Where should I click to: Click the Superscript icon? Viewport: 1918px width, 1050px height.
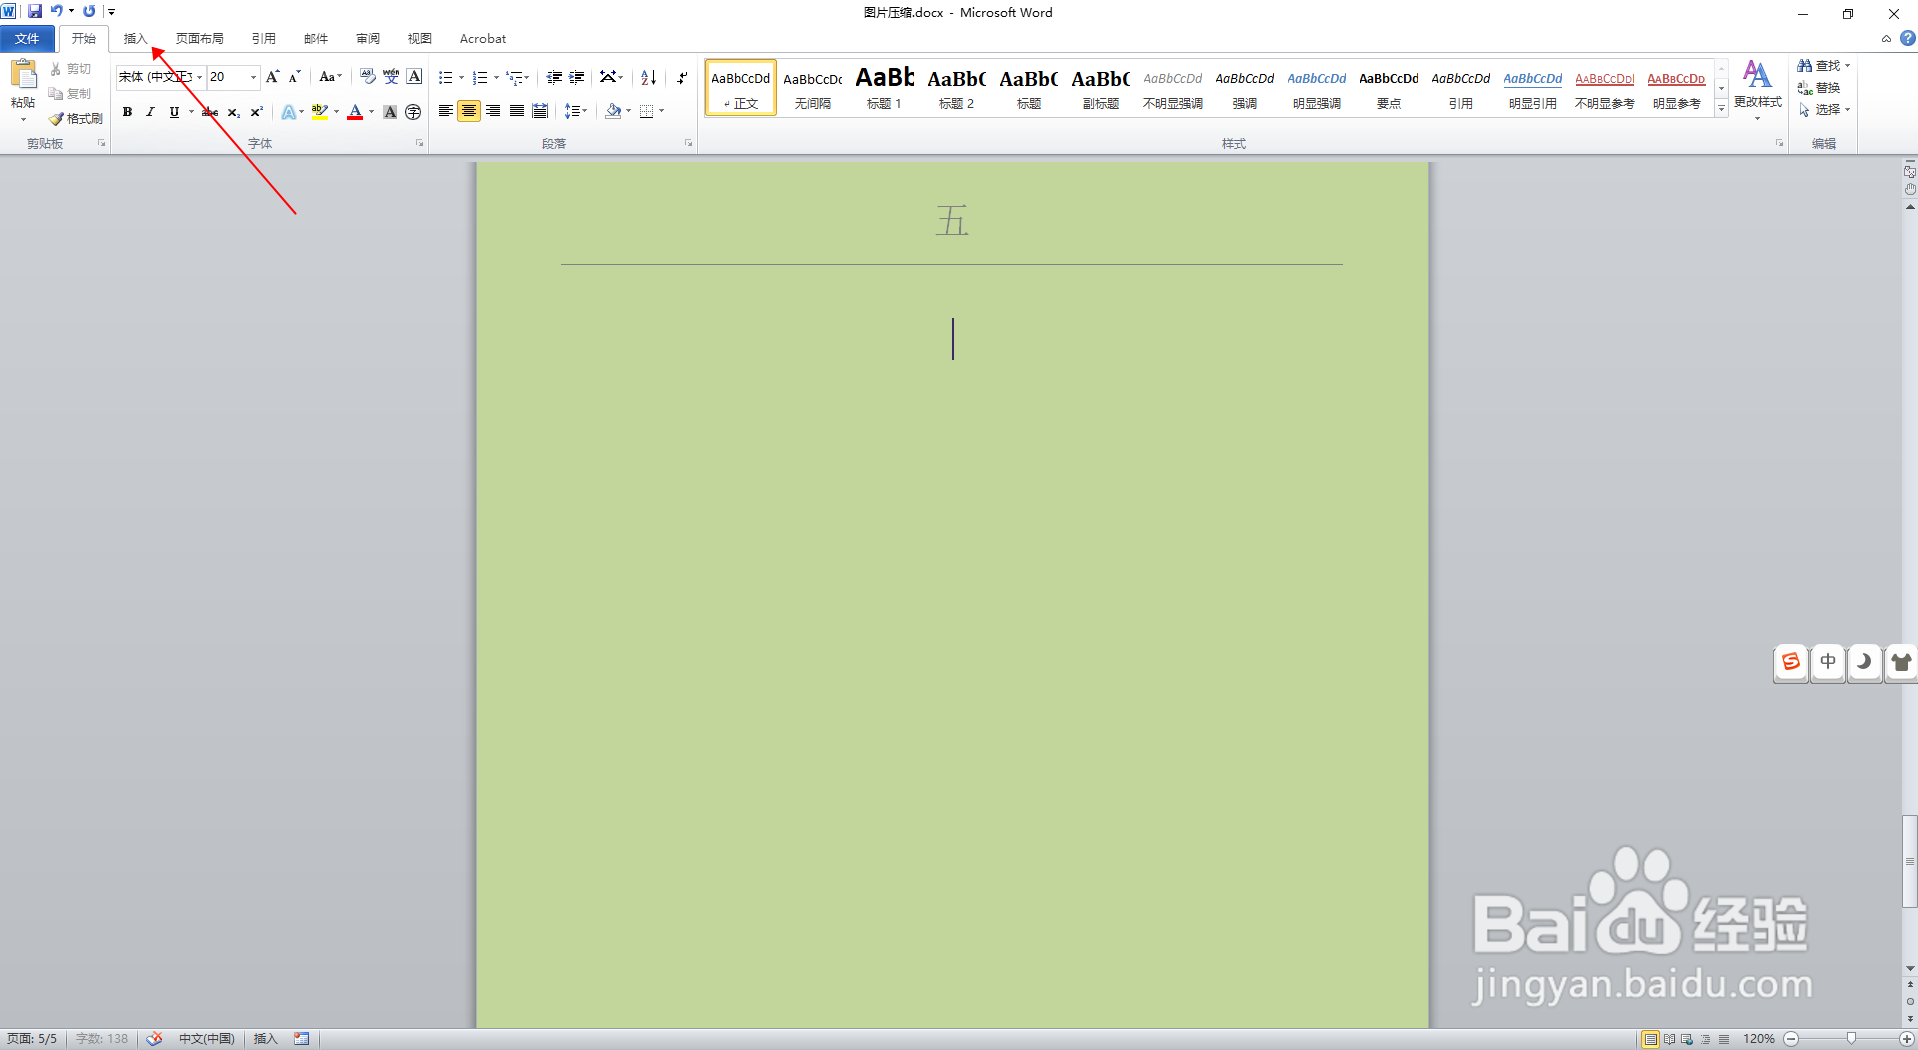(256, 112)
